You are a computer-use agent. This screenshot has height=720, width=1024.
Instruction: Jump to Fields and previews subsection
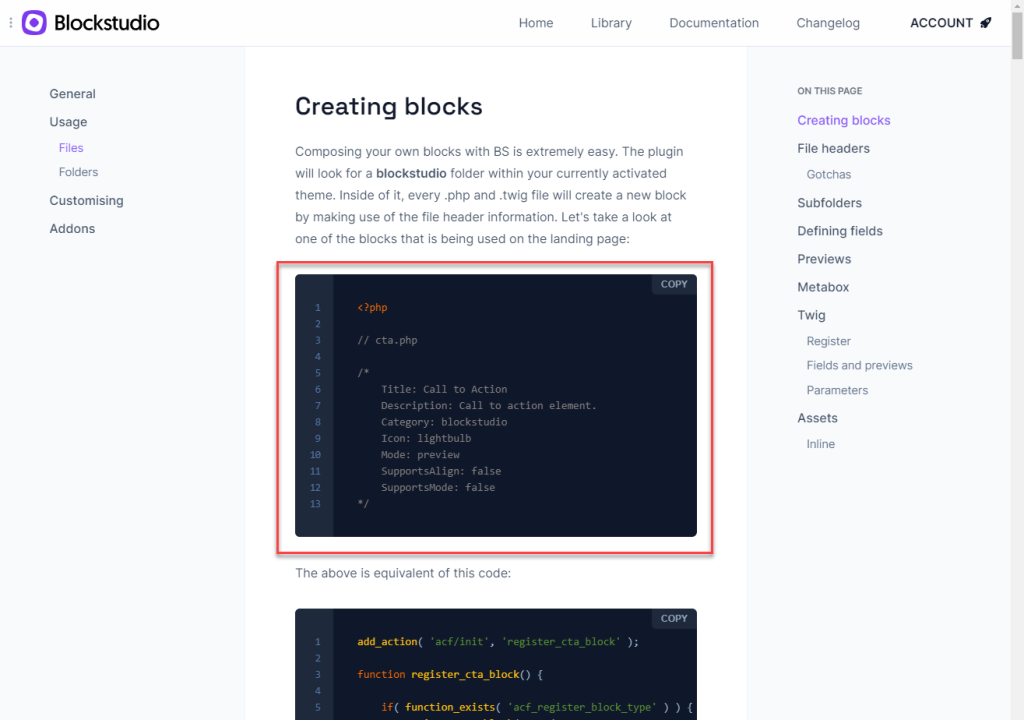[859, 365]
